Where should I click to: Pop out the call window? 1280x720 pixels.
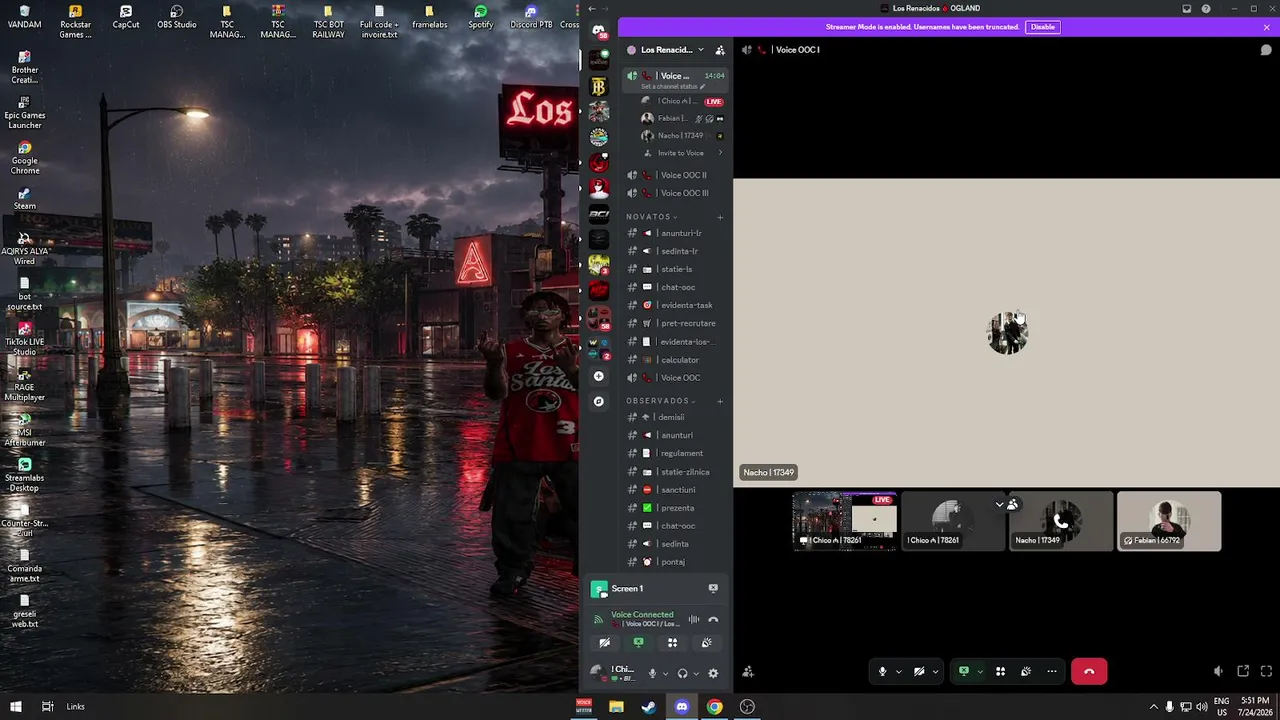click(x=1243, y=672)
